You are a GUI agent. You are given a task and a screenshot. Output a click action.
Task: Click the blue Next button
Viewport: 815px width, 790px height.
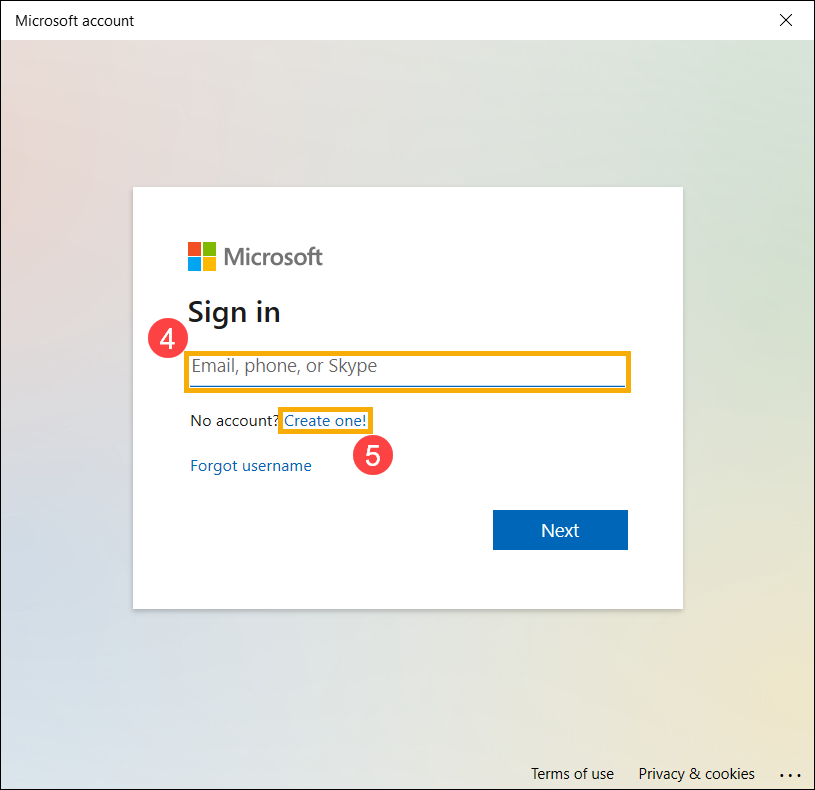(x=560, y=530)
